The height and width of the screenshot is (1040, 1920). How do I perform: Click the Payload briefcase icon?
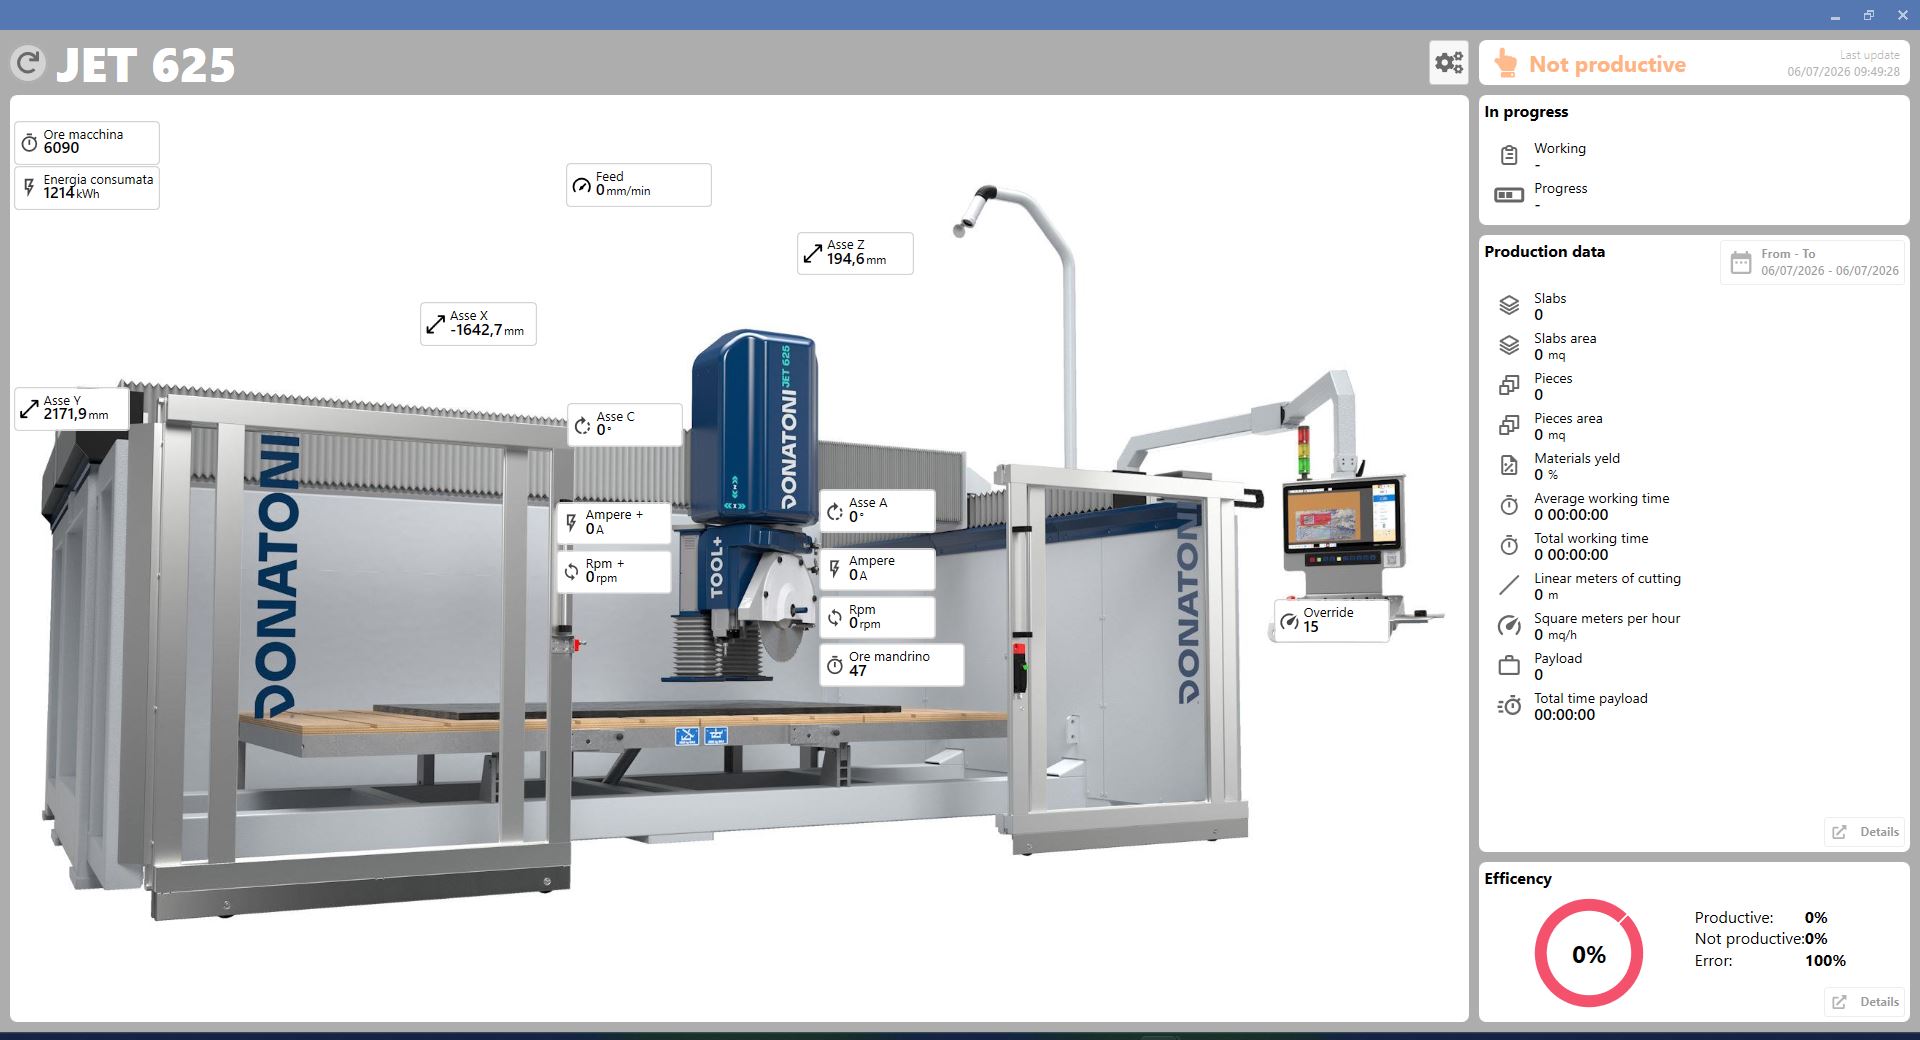coord(1509,666)
